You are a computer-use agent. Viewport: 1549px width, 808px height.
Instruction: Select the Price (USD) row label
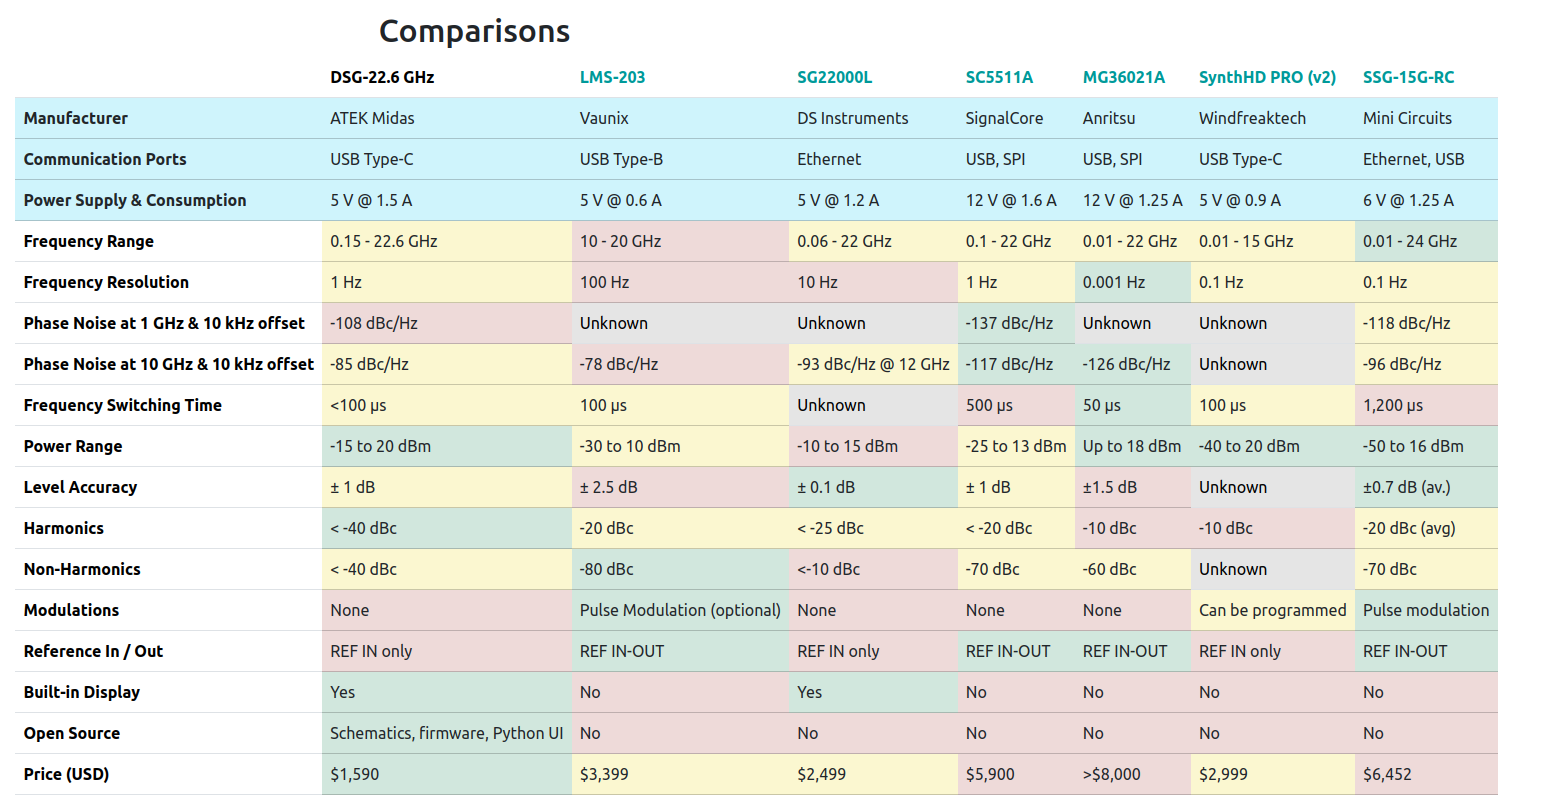click(66, 774)
